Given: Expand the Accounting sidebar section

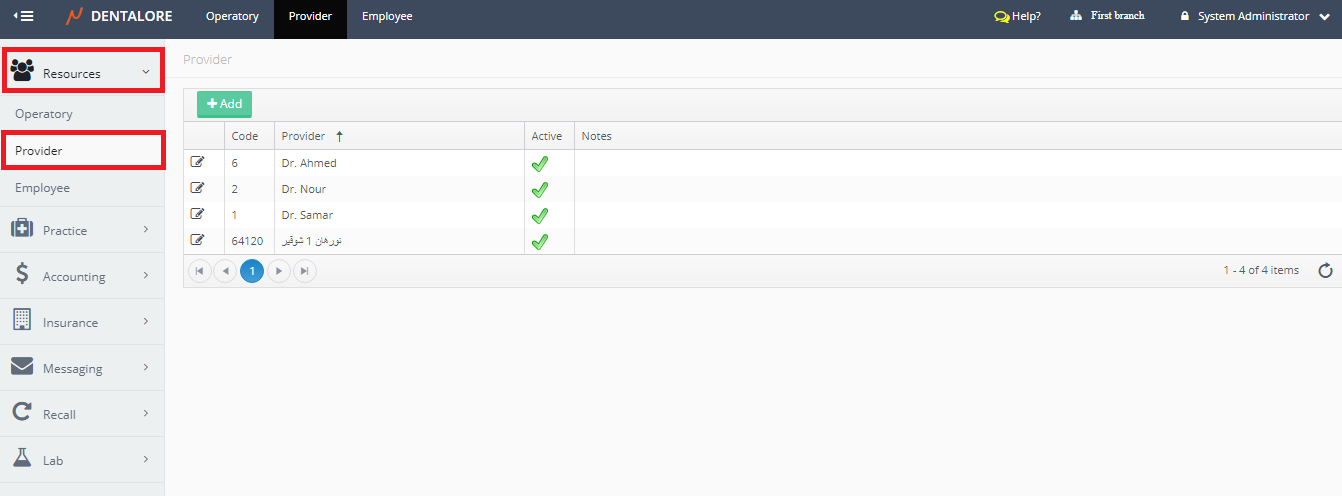Looking at the screenshot, I should click(82, 276).
